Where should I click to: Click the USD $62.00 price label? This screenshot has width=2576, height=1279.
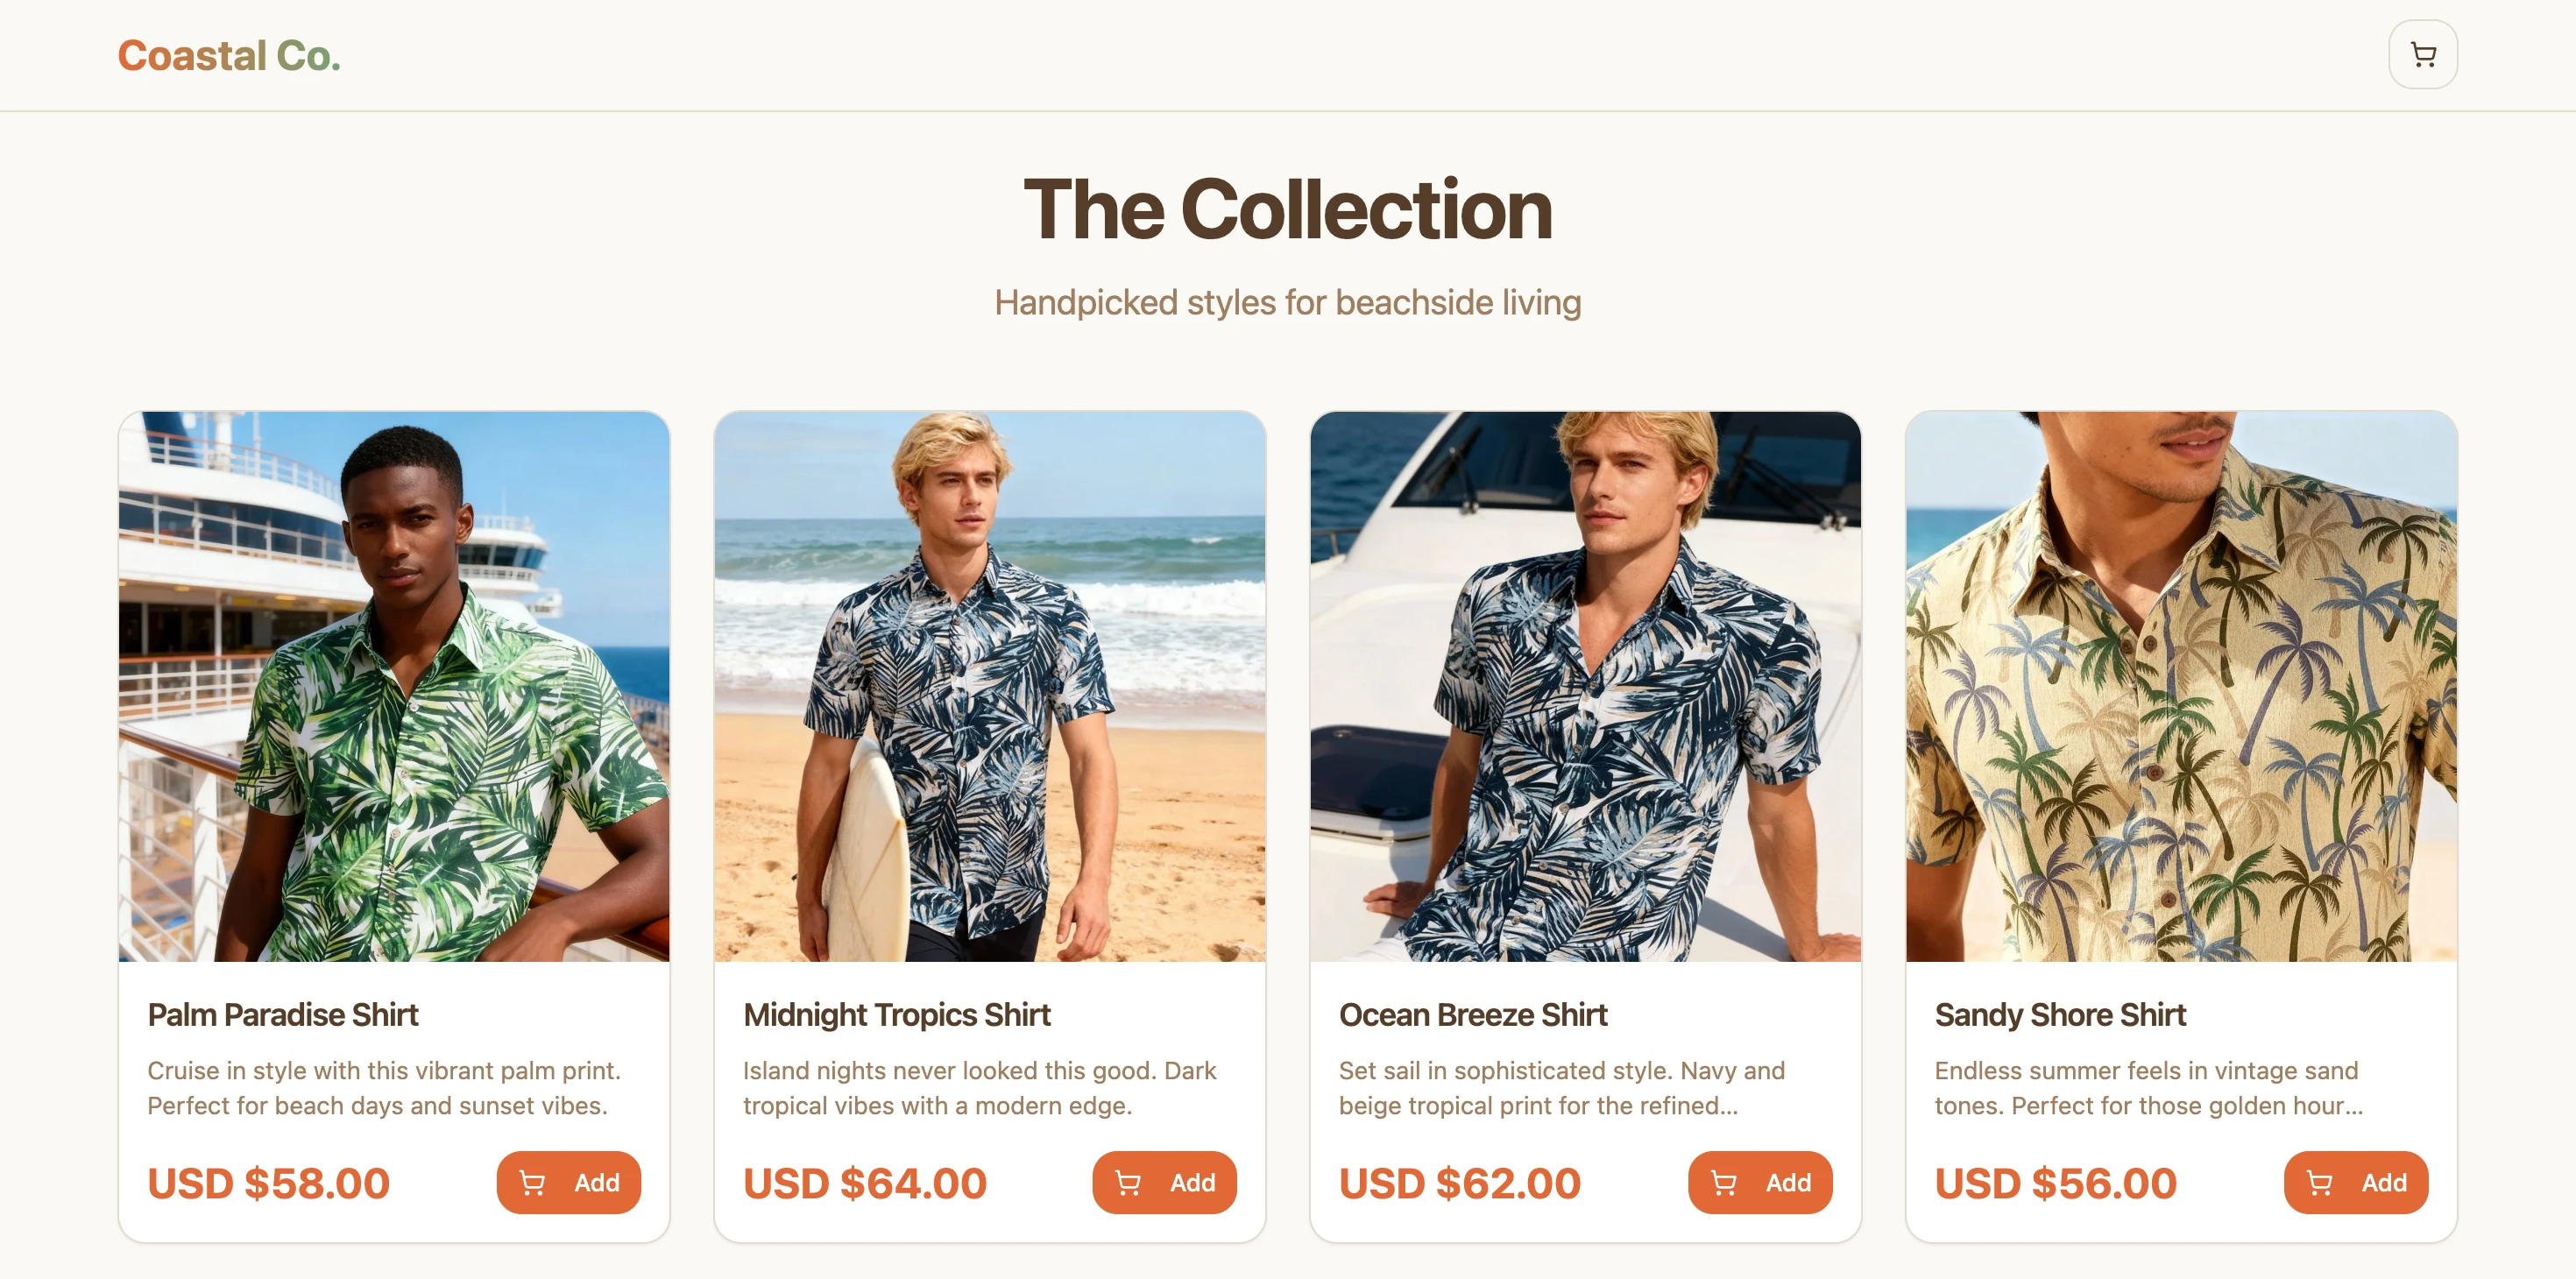coord(1459,1183)
